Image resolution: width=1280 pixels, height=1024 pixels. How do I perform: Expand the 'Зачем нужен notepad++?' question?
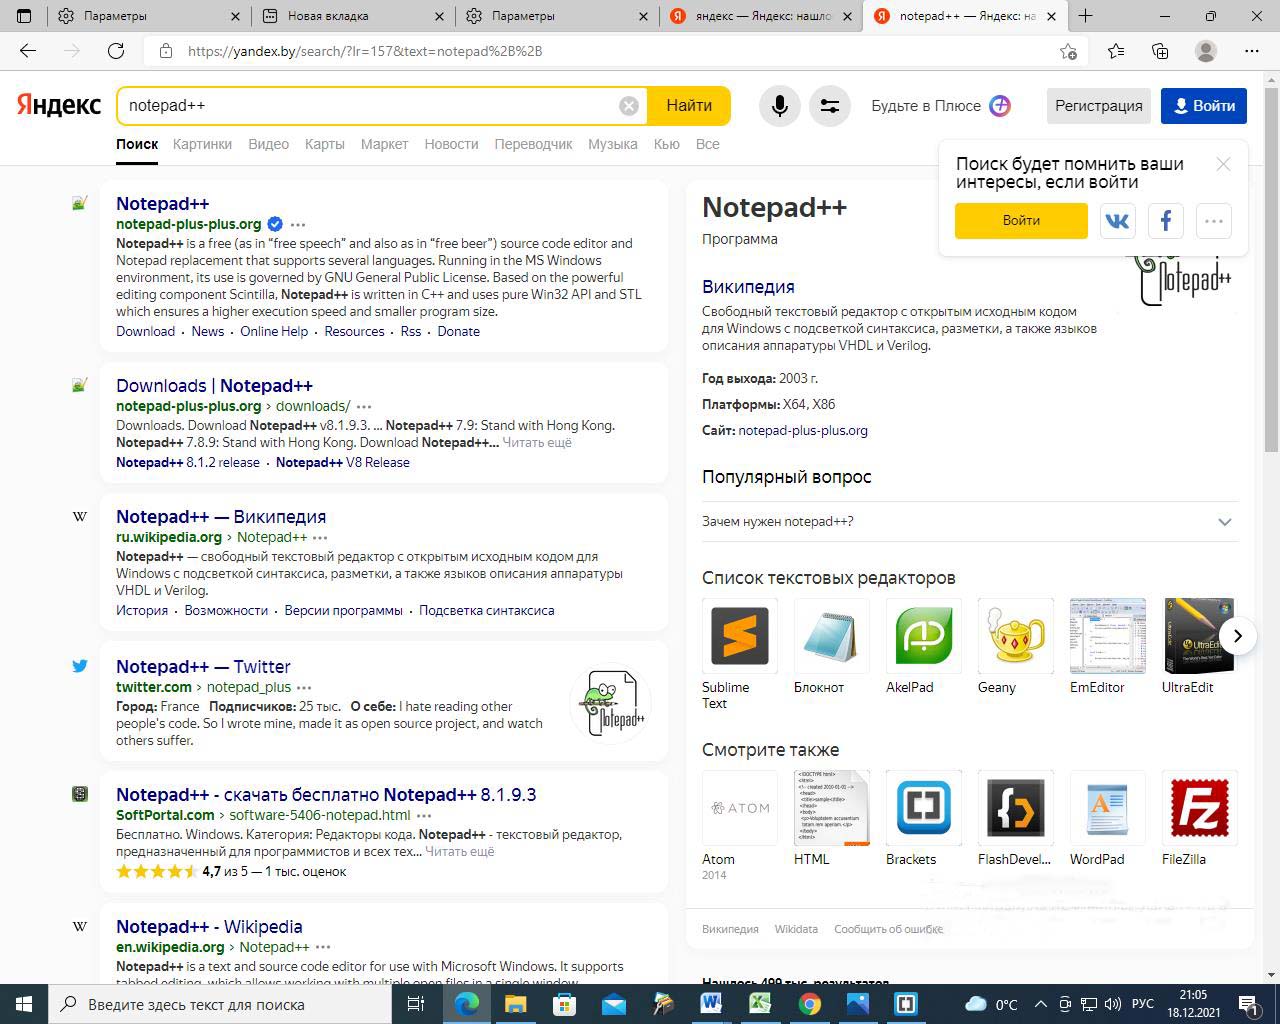pyautogui.click(x=1224, y=522)
